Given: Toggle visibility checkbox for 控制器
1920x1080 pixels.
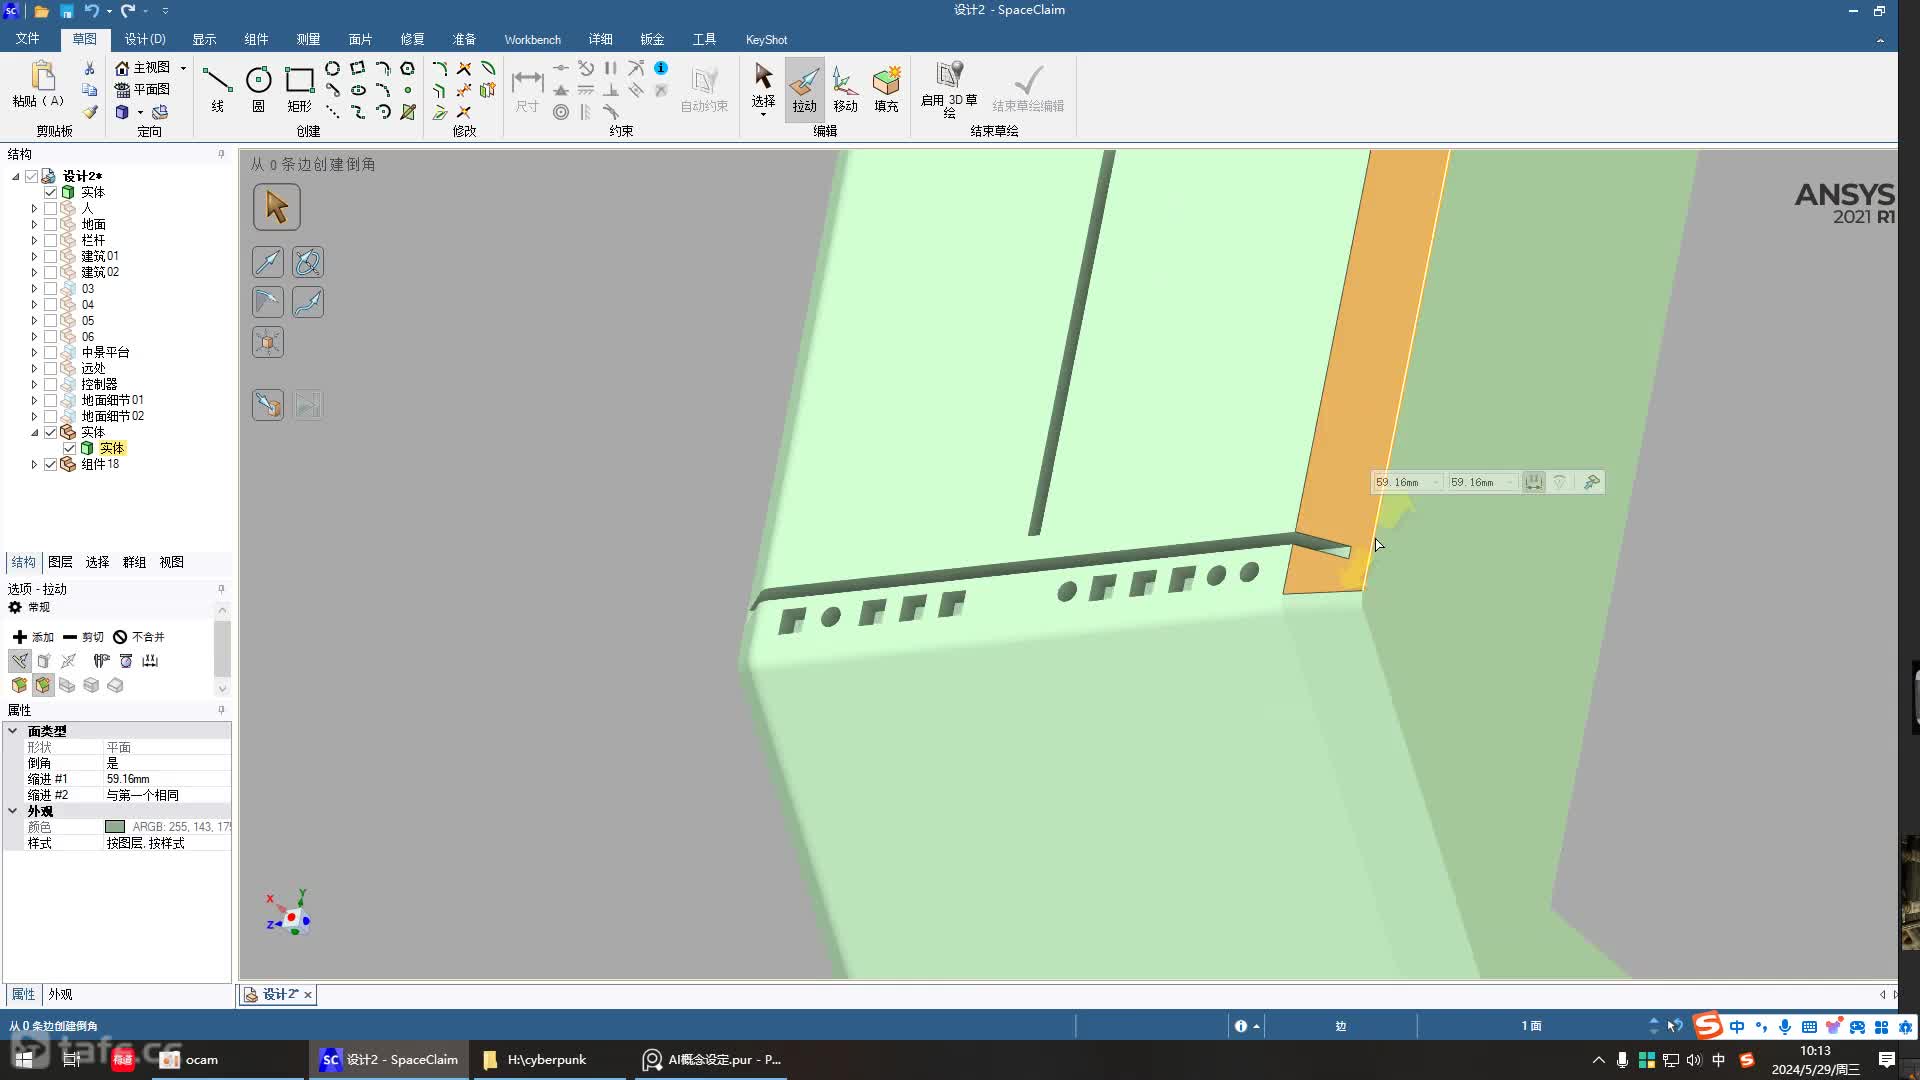Looking at the screenshot, I should click(x=50, y=384).
